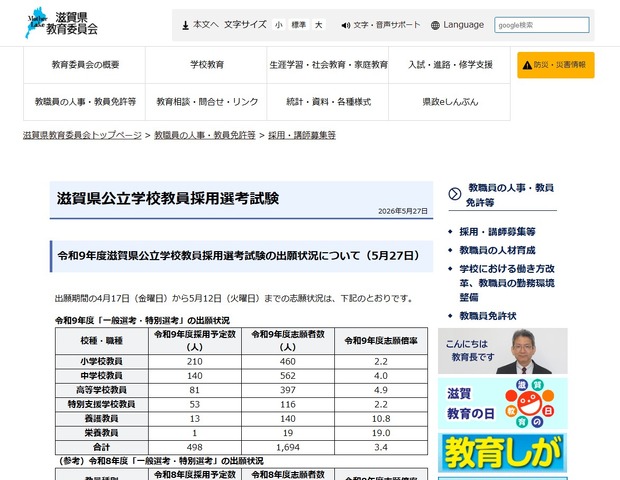Open sidebar link 採用・講師募集等
620x480 pixels.
click(x=497, y=232)
